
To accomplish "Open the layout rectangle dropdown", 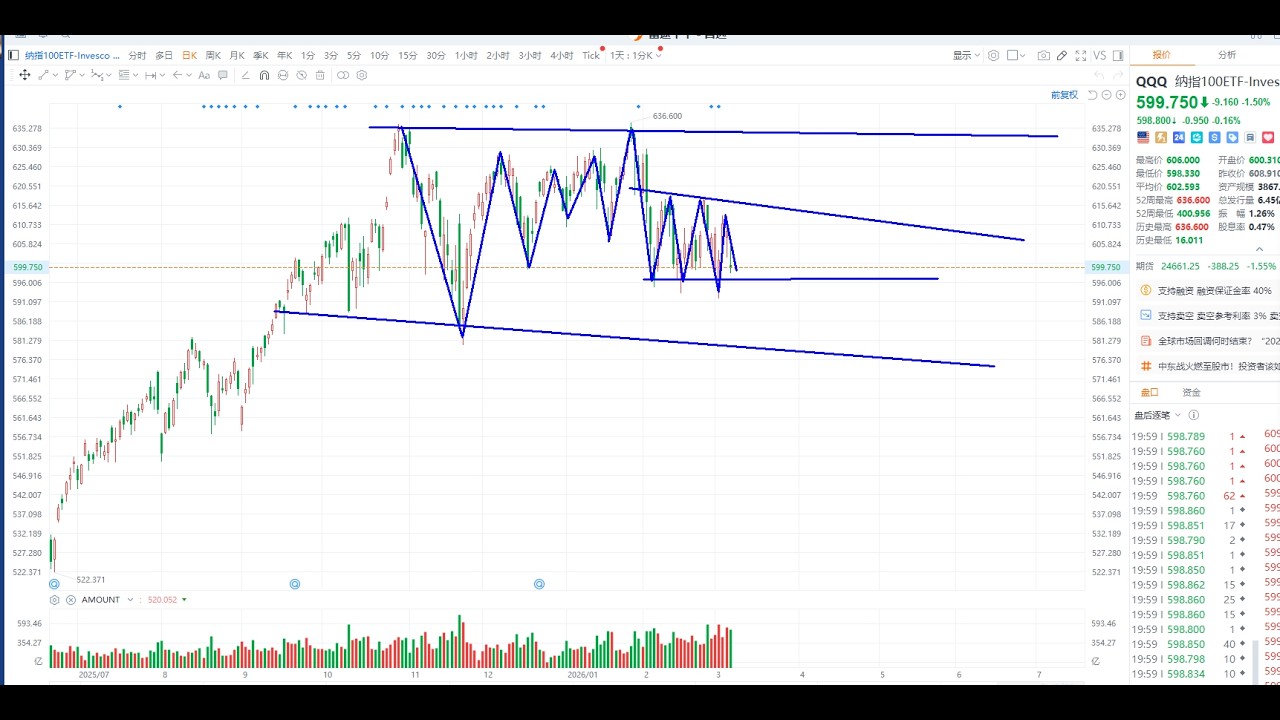I will pos(1017,56).
